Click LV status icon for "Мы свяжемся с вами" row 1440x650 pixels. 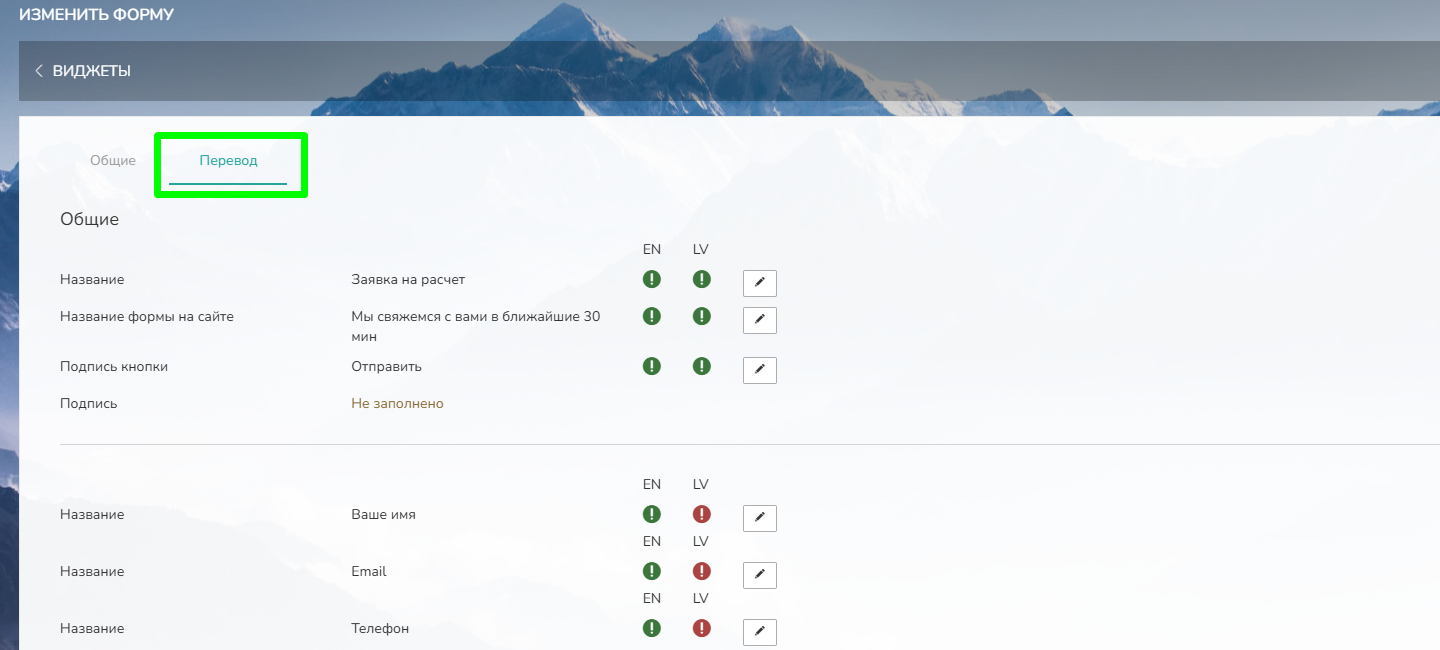701,316
